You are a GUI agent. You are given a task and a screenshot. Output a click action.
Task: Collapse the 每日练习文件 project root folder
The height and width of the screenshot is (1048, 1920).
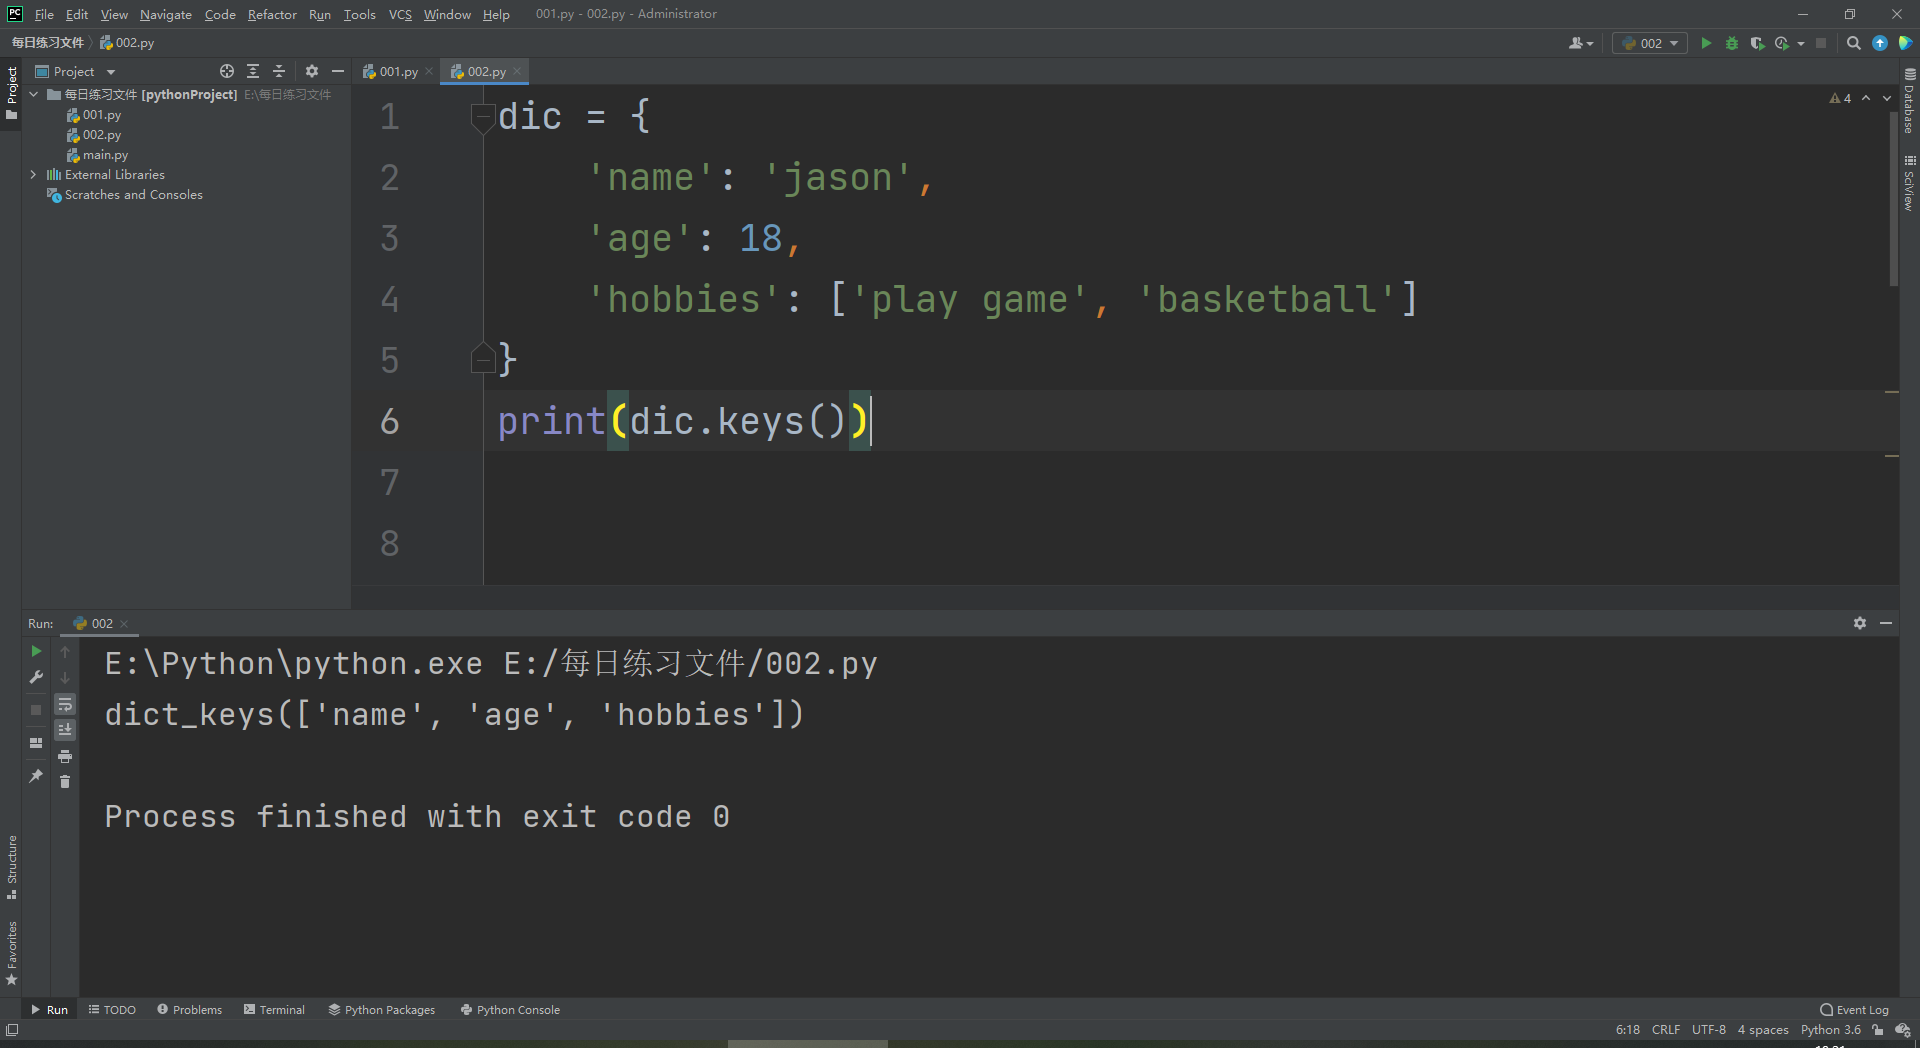34,94
